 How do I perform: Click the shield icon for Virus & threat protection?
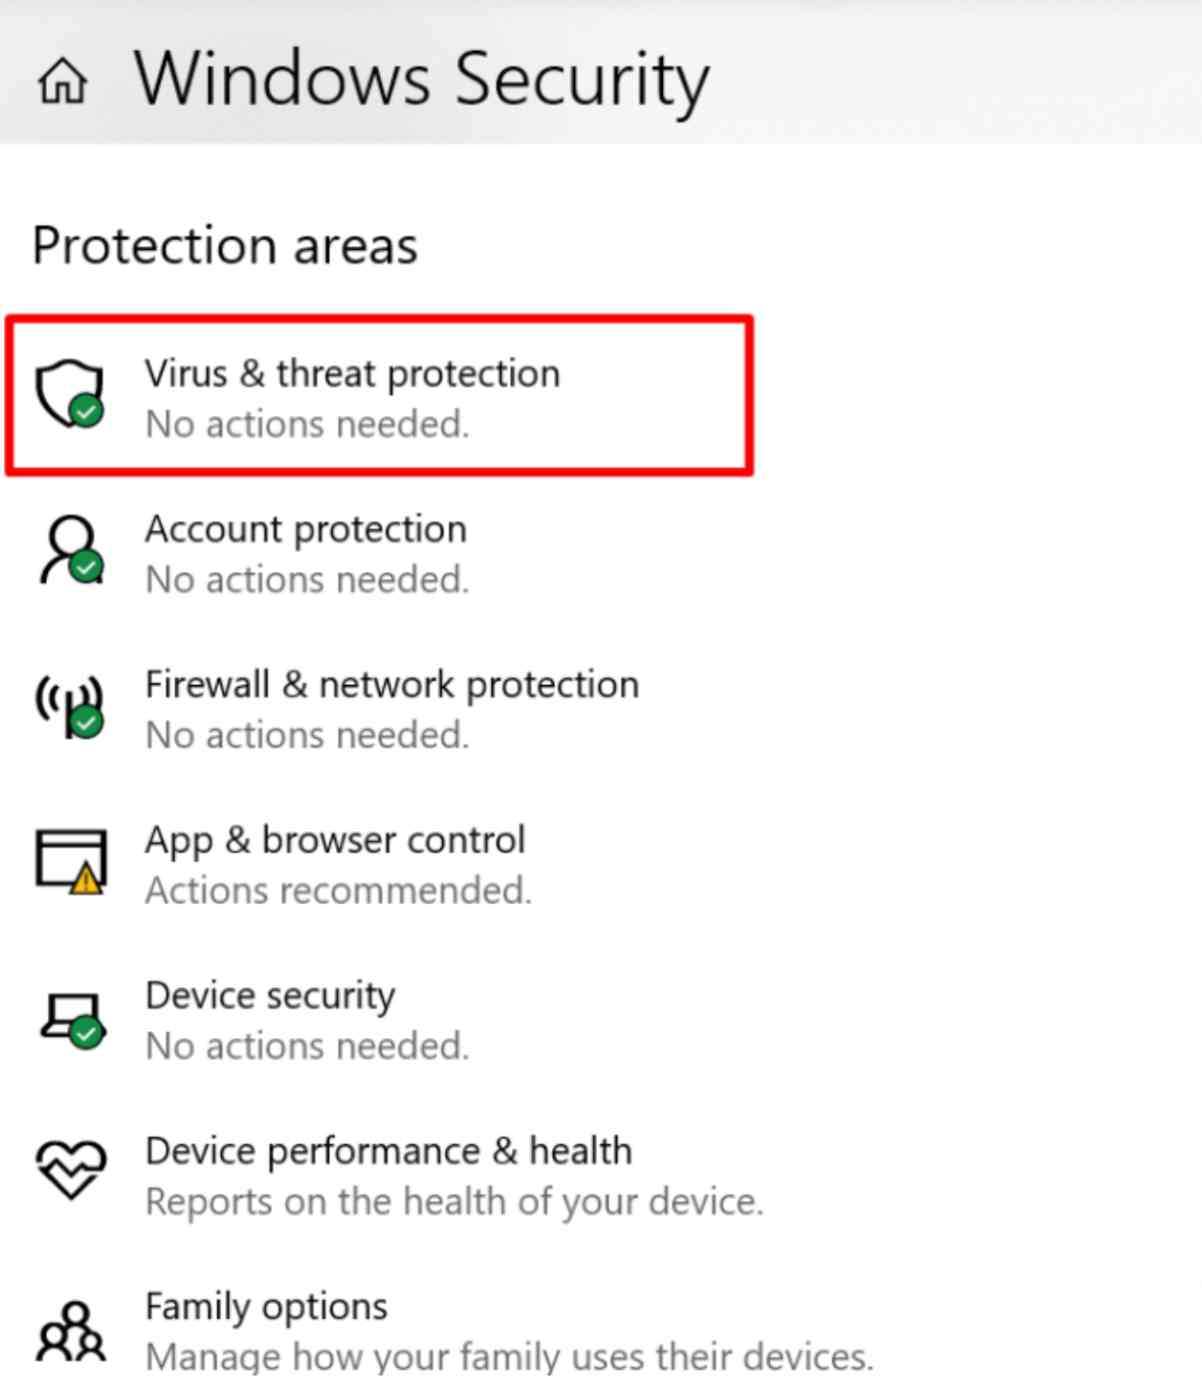[x=70, y=394]
